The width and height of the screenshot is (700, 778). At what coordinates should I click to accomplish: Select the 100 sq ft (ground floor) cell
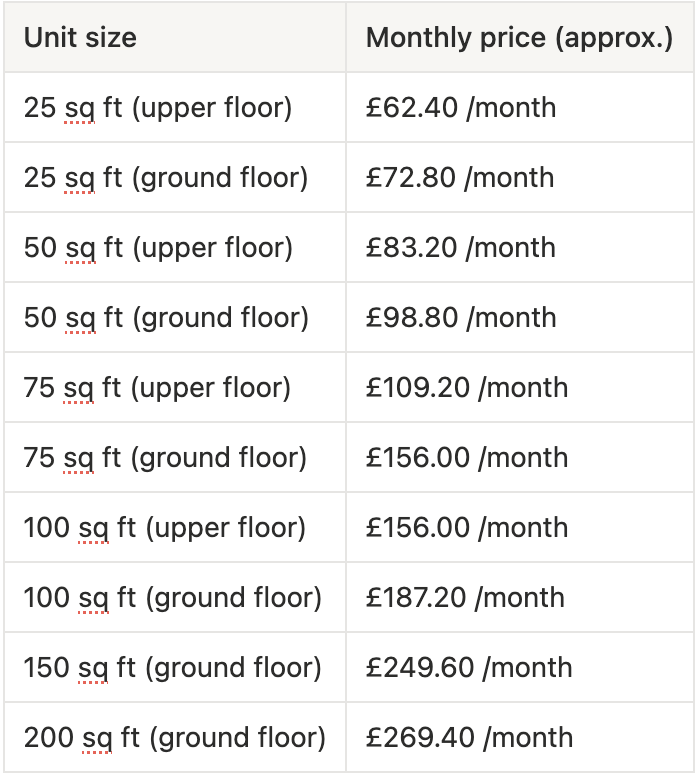coord(175,597)
